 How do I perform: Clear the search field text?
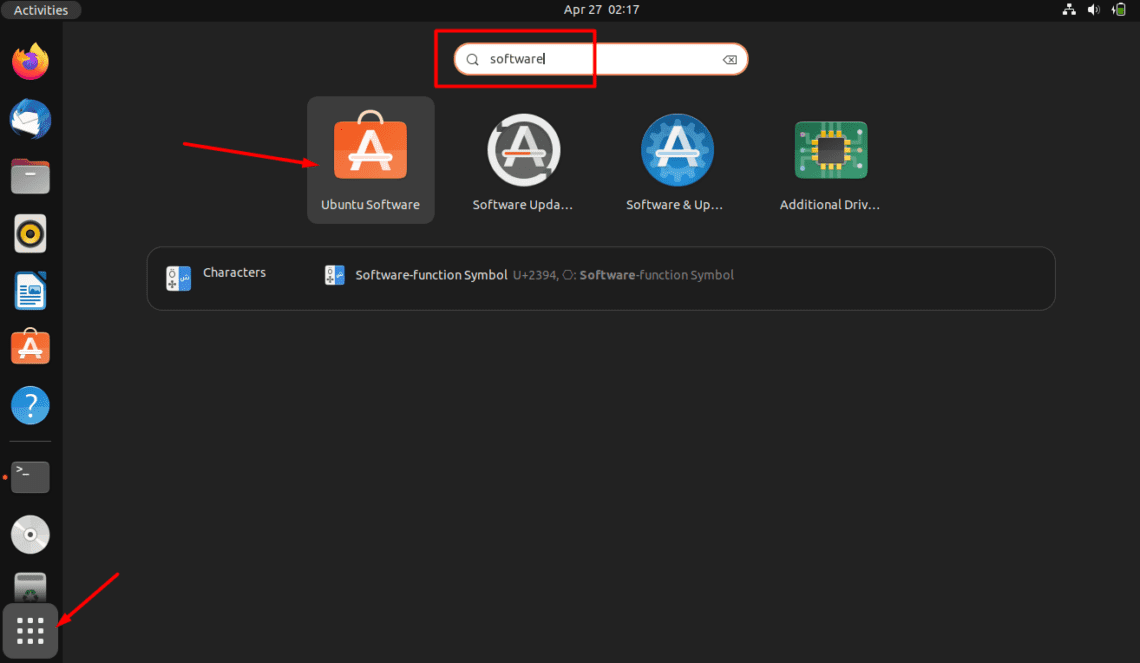[x=730, y=59]
